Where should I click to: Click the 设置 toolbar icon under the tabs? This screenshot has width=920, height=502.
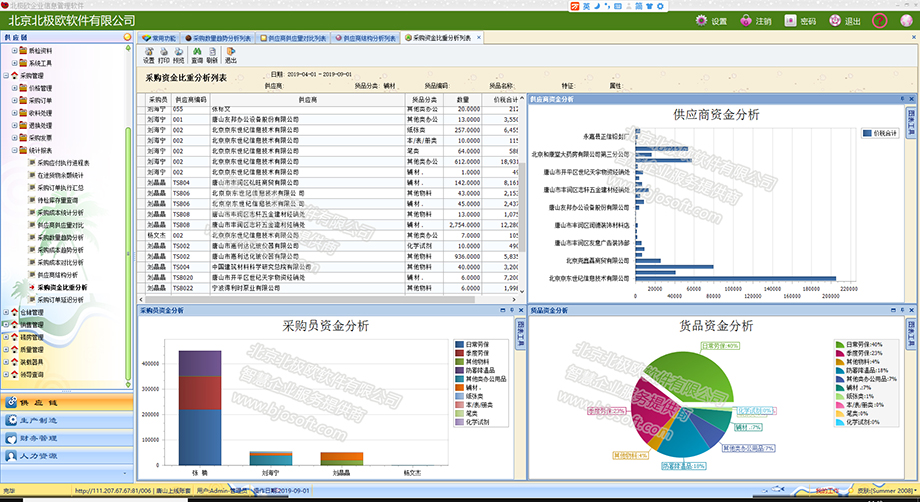(x=149, y=56)
